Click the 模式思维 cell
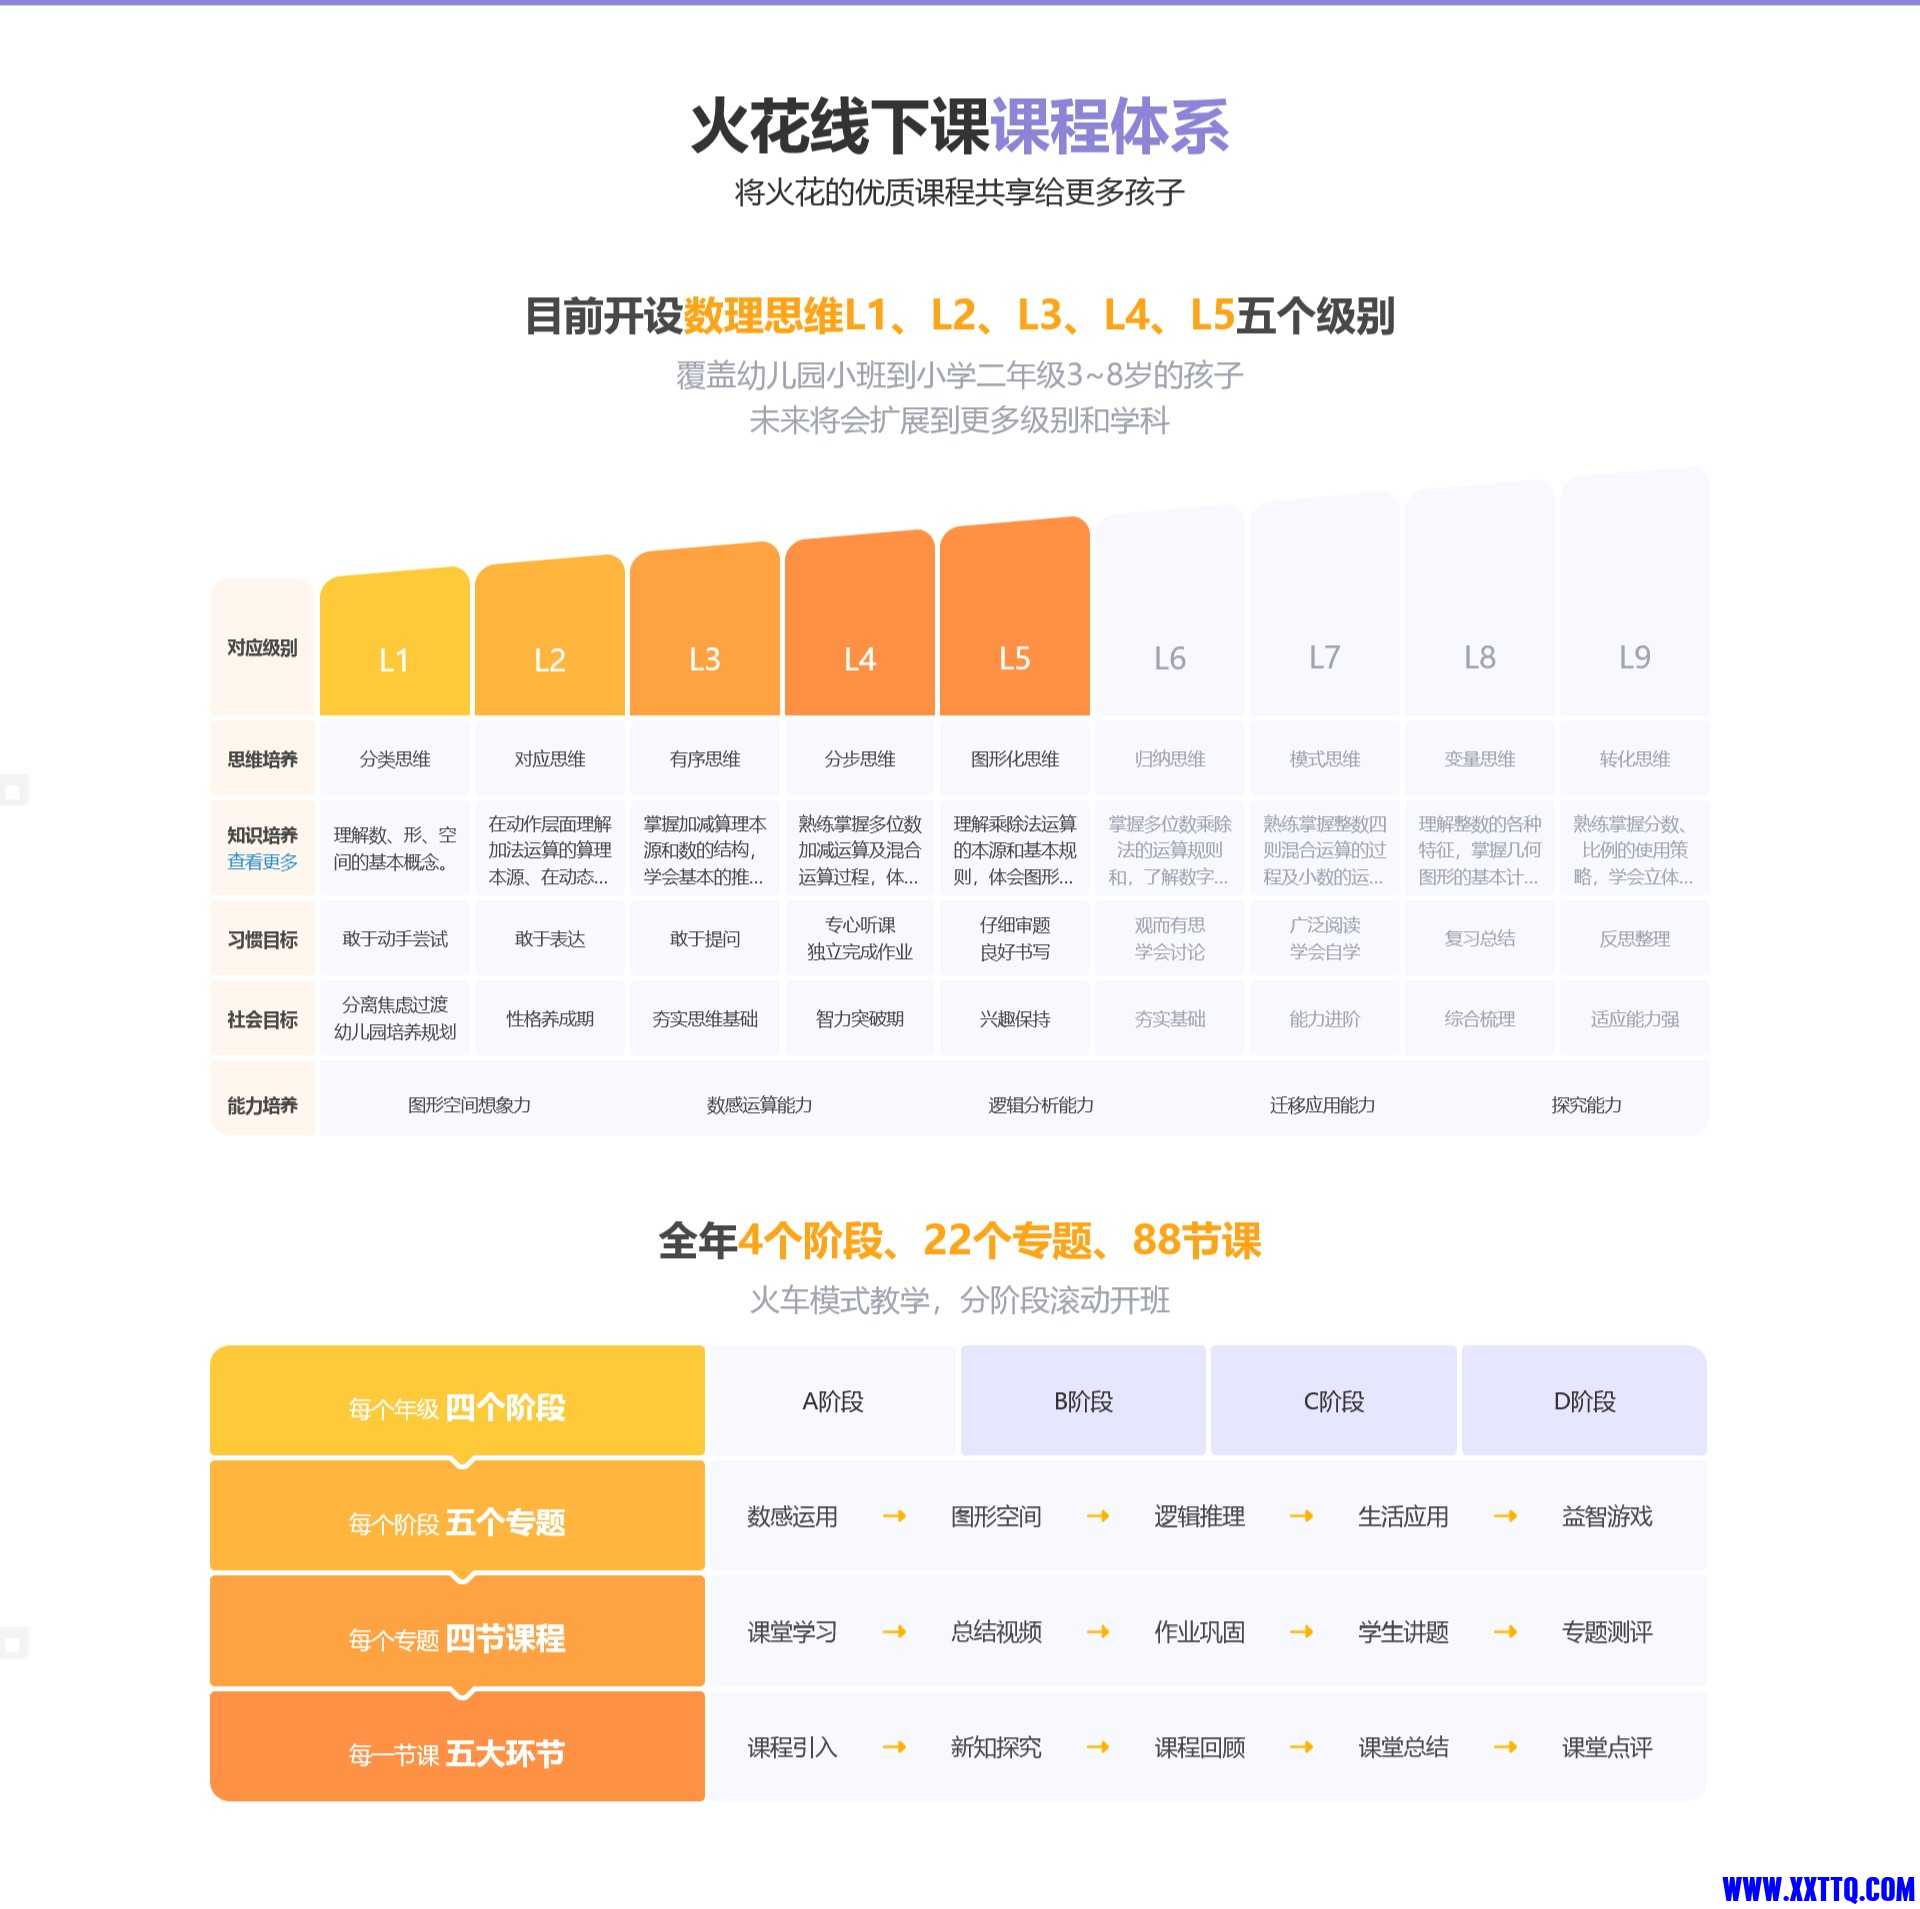The width and height of the screenshot is (1920, 1909). tap(1325, 759)
